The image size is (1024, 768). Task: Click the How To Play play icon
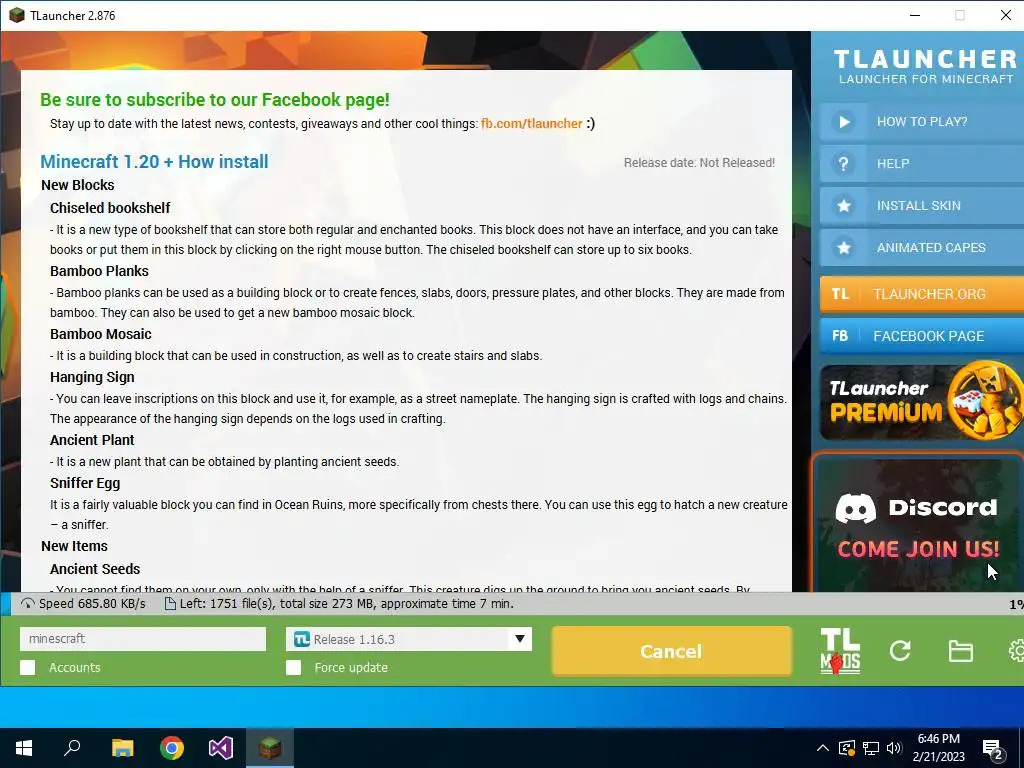click(x=843, y=121)
